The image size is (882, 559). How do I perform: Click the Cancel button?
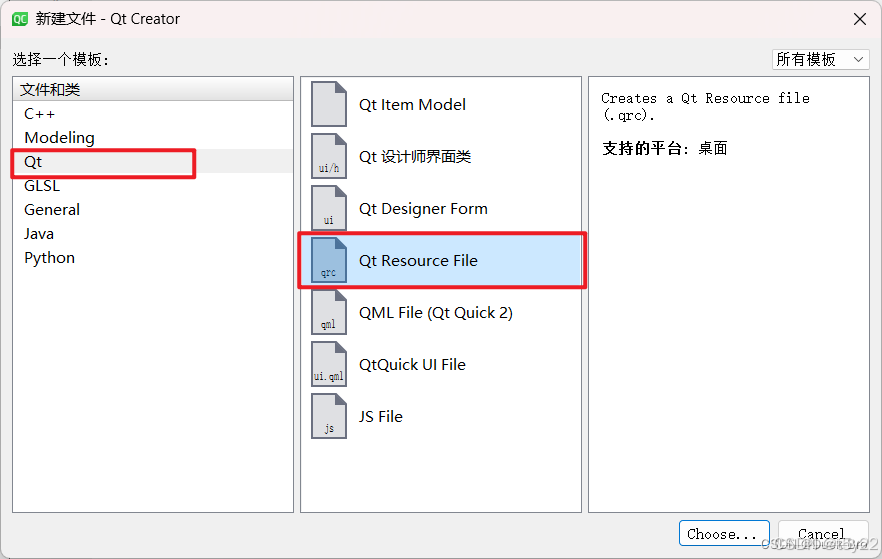(x=823, y=533)
